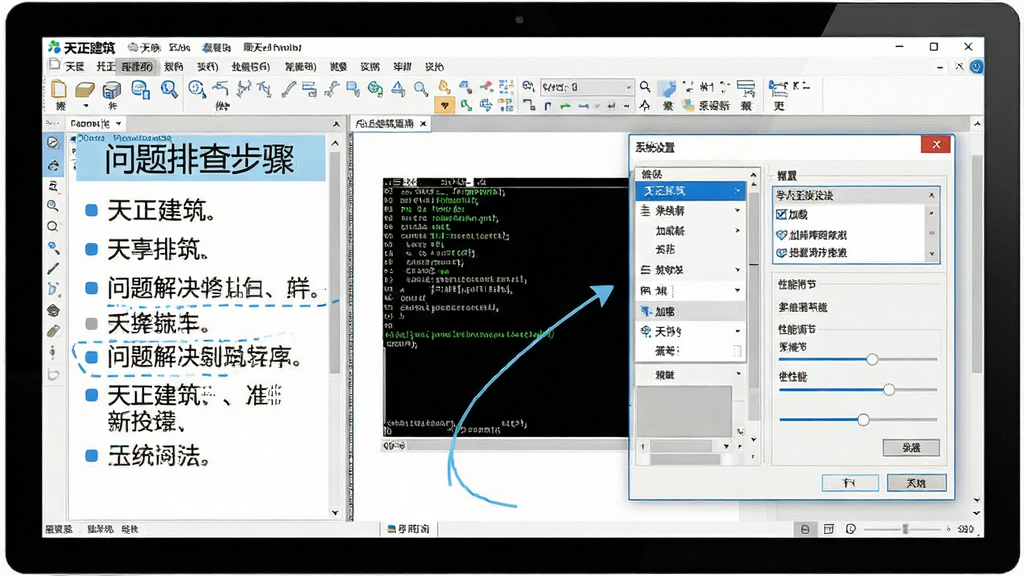Click the orange paint bucket toolbar icon
Image resolution: width=1024 pixels, height=576 pixels.
[x=444, y=87]
